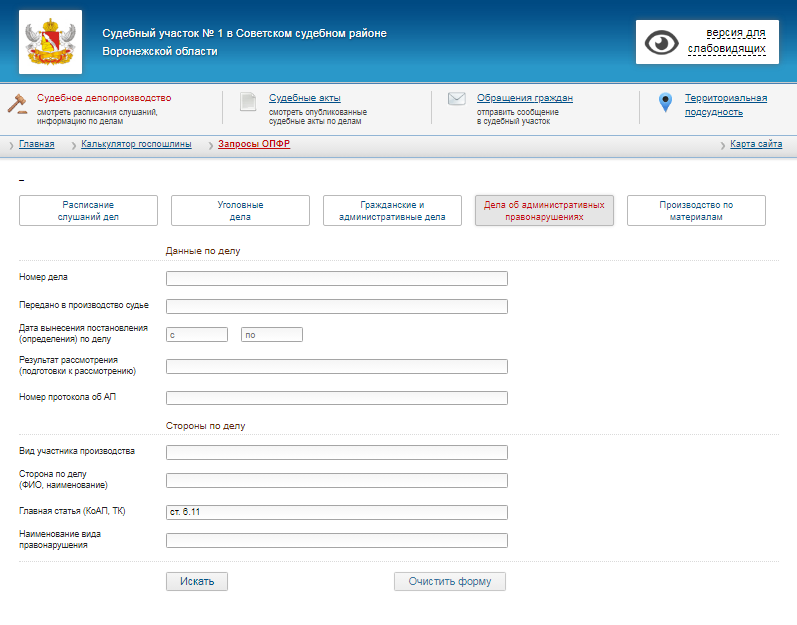Click the eye icon for visually impaired version

click(661, 42)
